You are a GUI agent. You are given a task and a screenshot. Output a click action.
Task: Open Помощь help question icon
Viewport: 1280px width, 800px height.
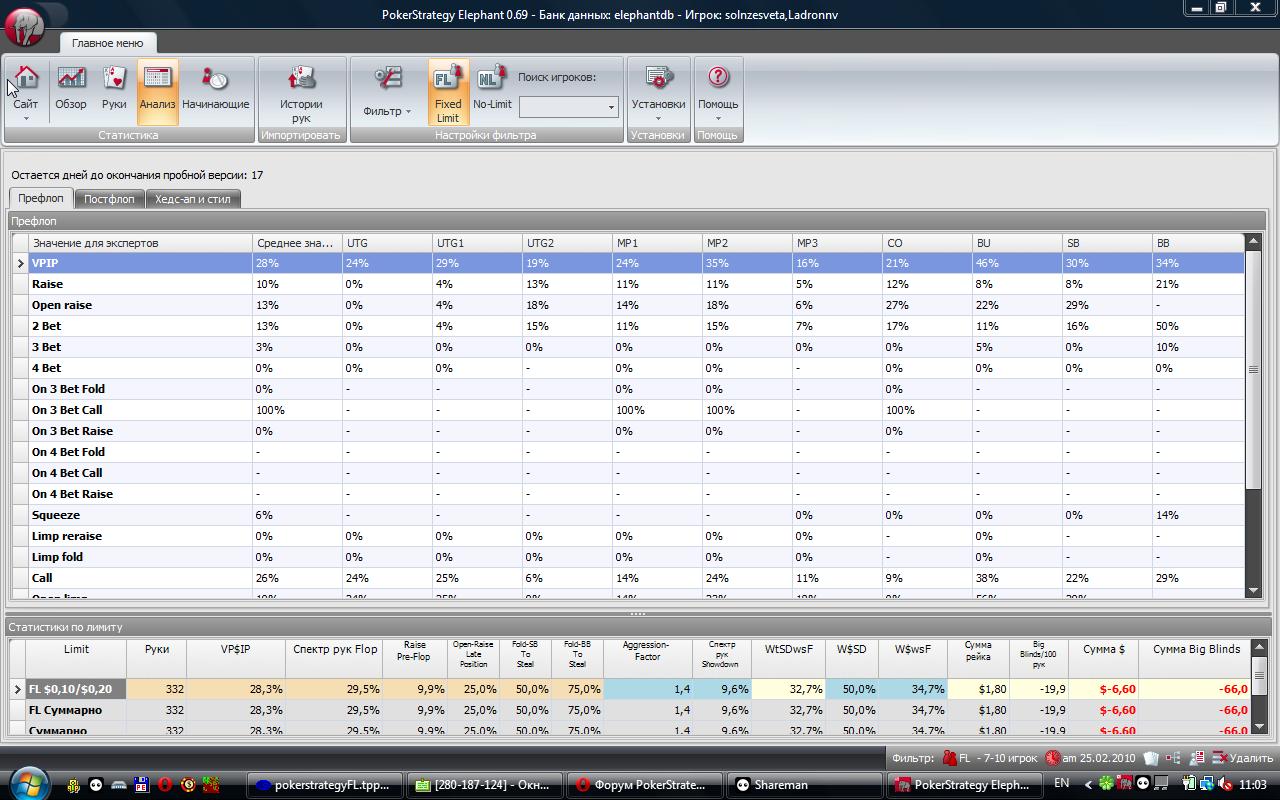(718, 77)
